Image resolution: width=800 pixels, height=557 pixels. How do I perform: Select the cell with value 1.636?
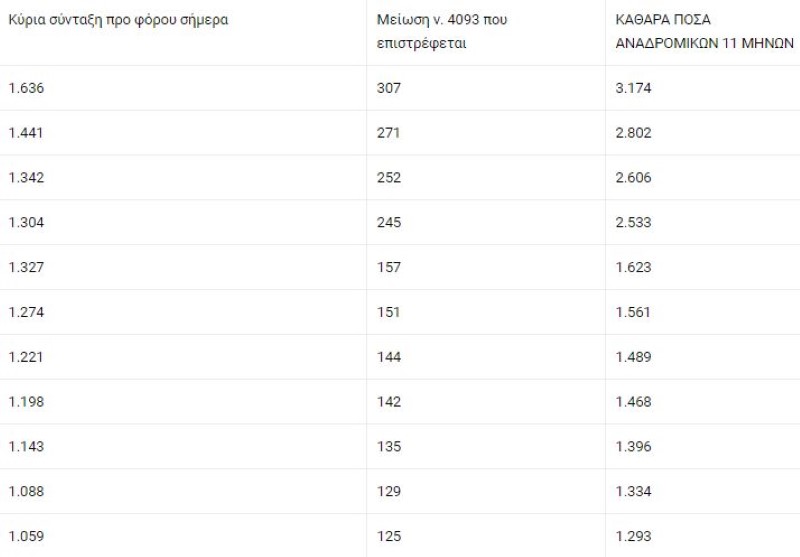(x=27, y=88)
